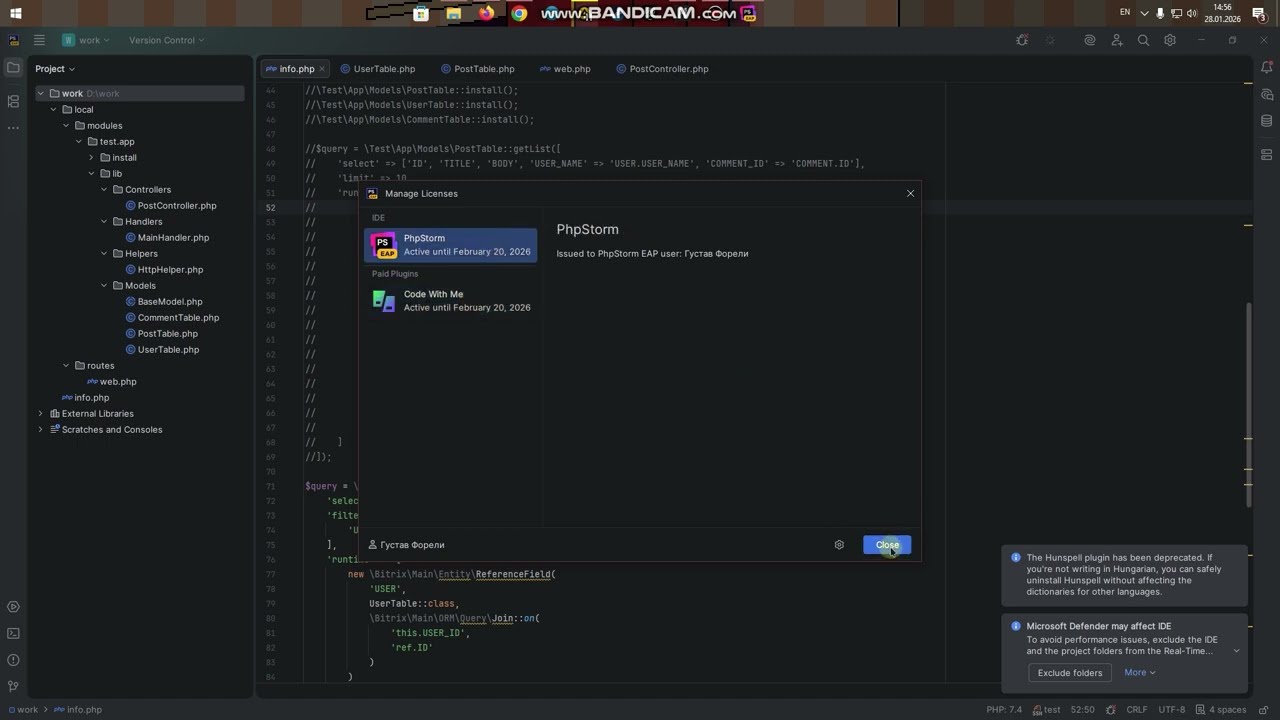Select CommentTable.php in project tree
The height and width of the screenshot is (720, 1280).
[x=178, y=317]
